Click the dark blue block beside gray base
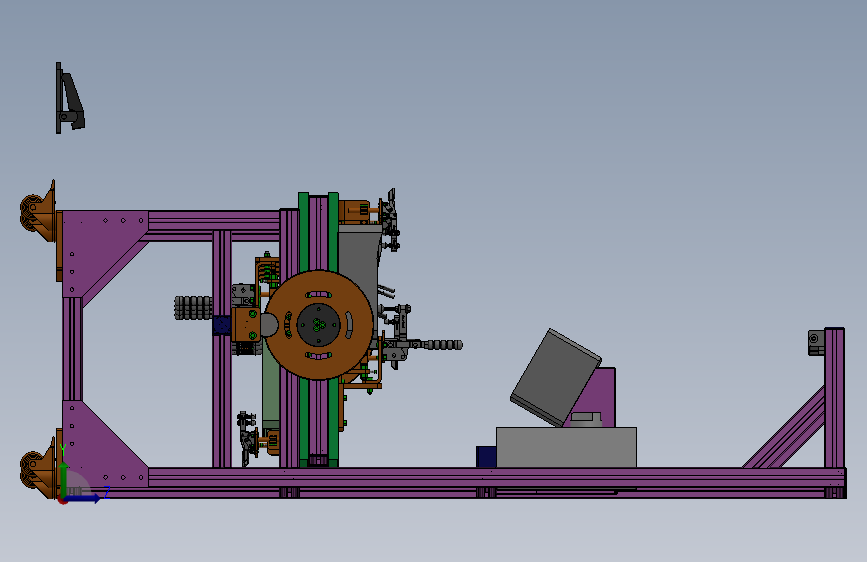Image resolution: width=867 pixels, height=562 pixels. 486,457
